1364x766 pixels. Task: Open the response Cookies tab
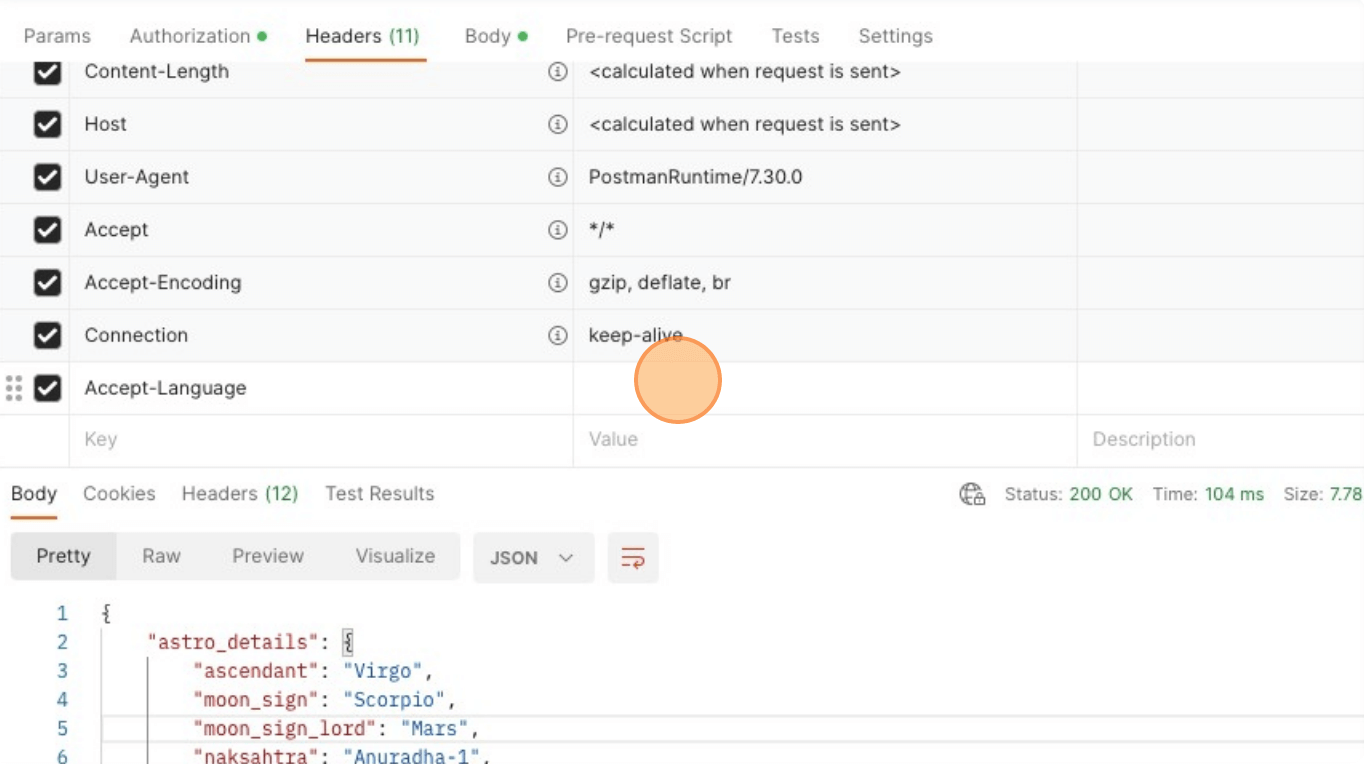point(119,494)
